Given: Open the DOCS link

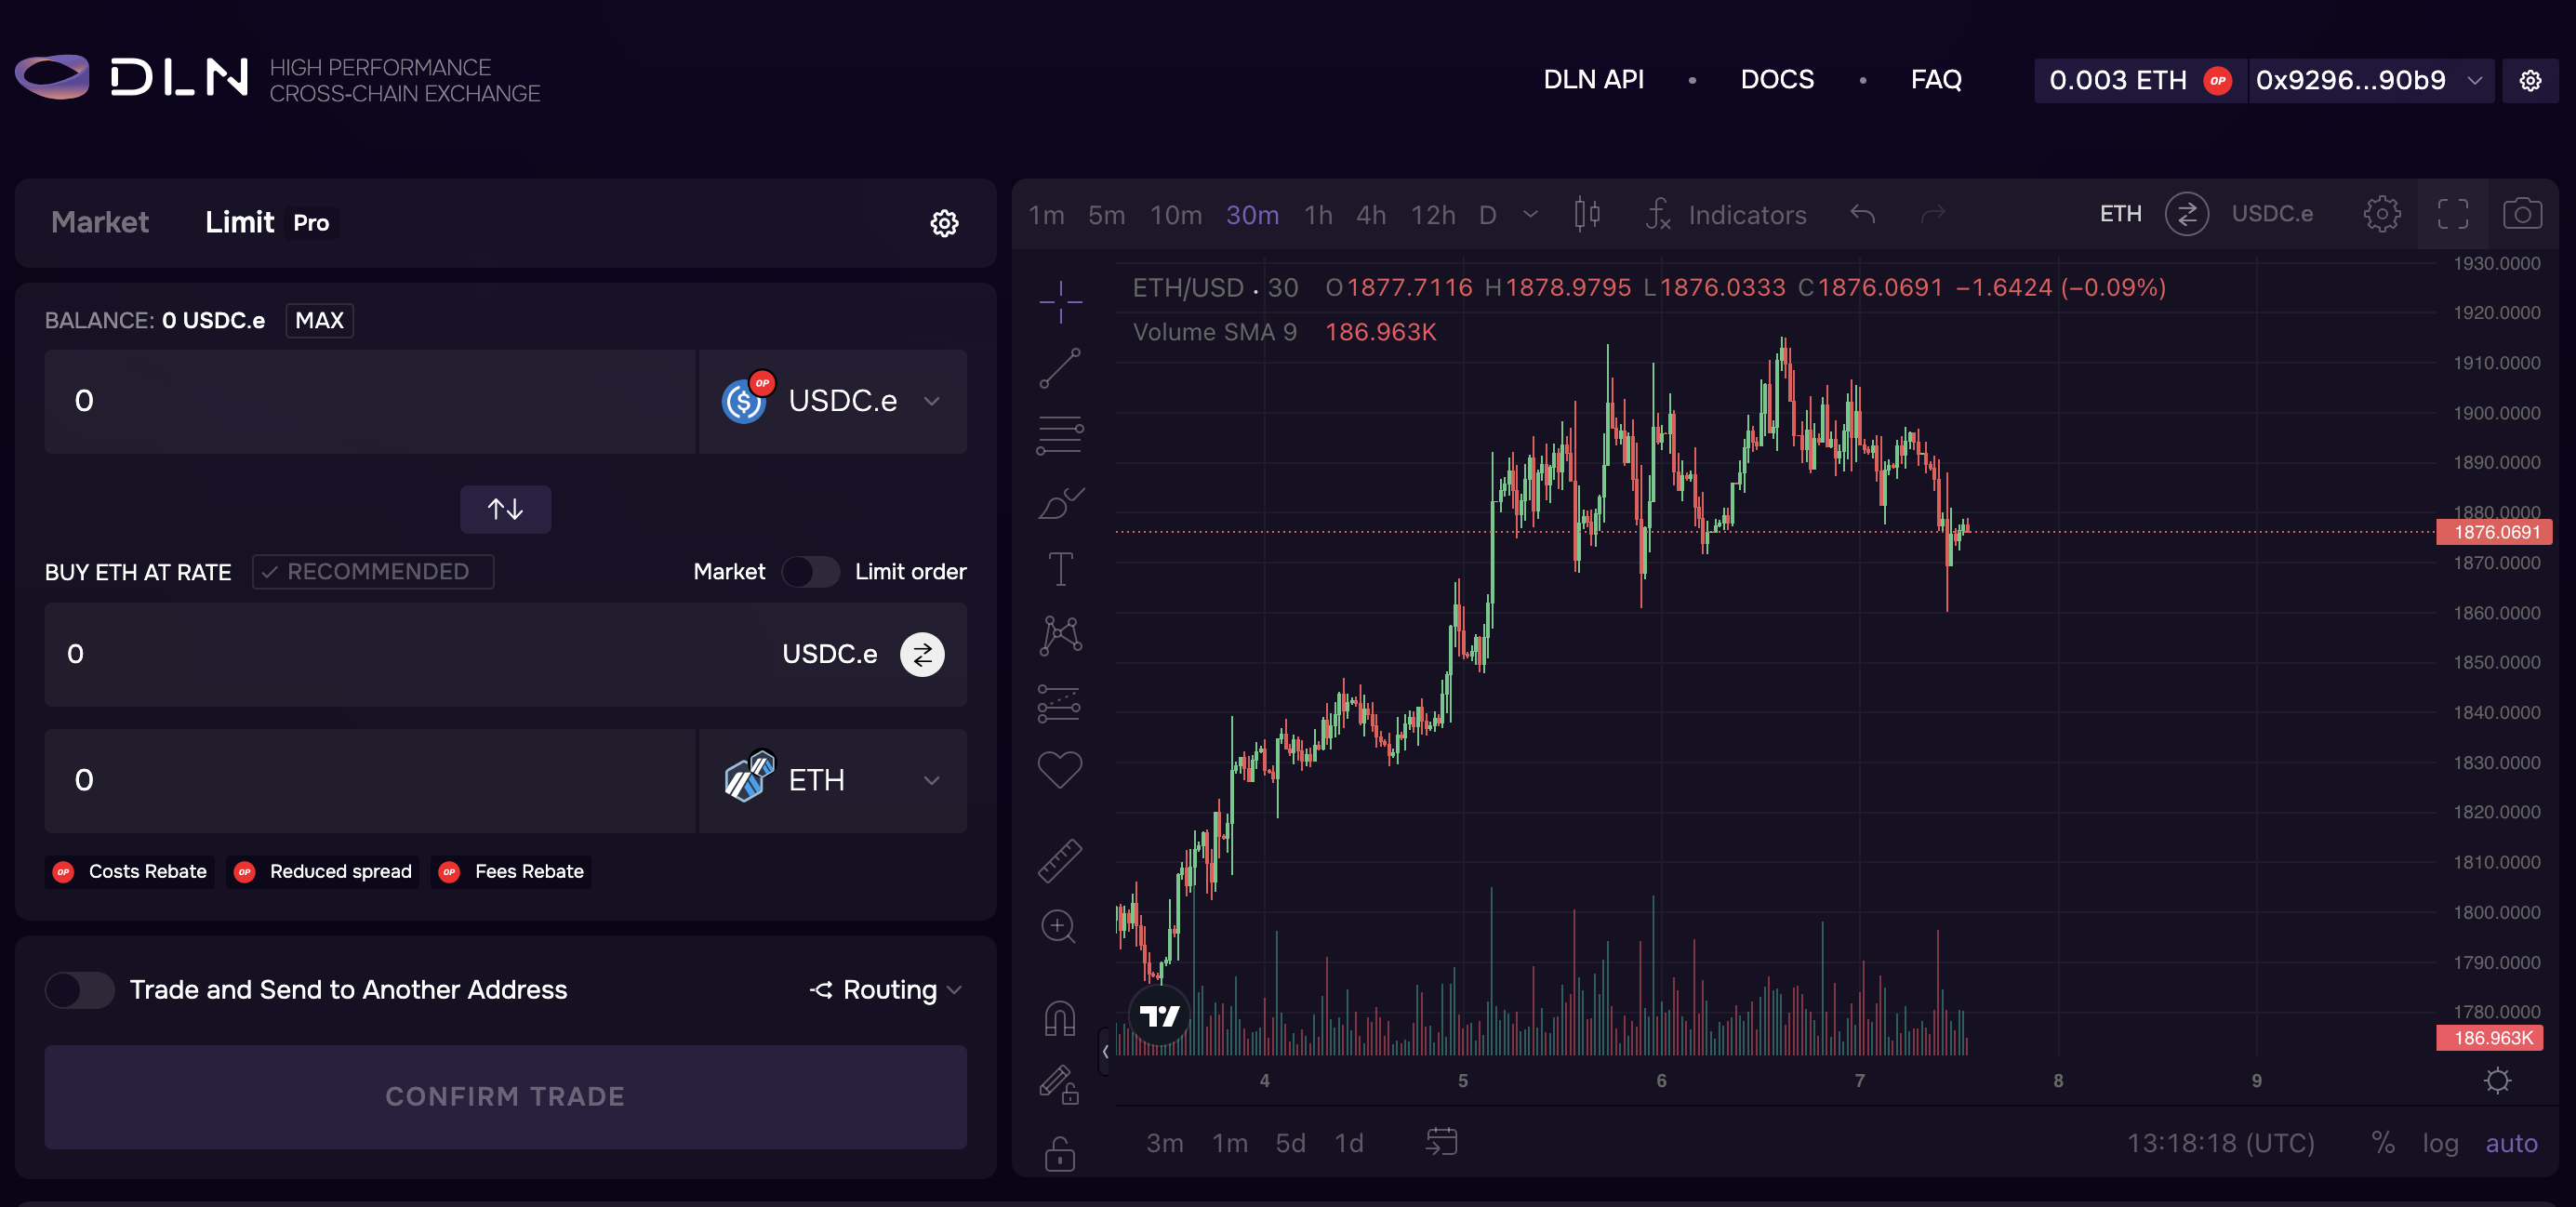Looking at the screenshot, I should tap(1777, 80).
